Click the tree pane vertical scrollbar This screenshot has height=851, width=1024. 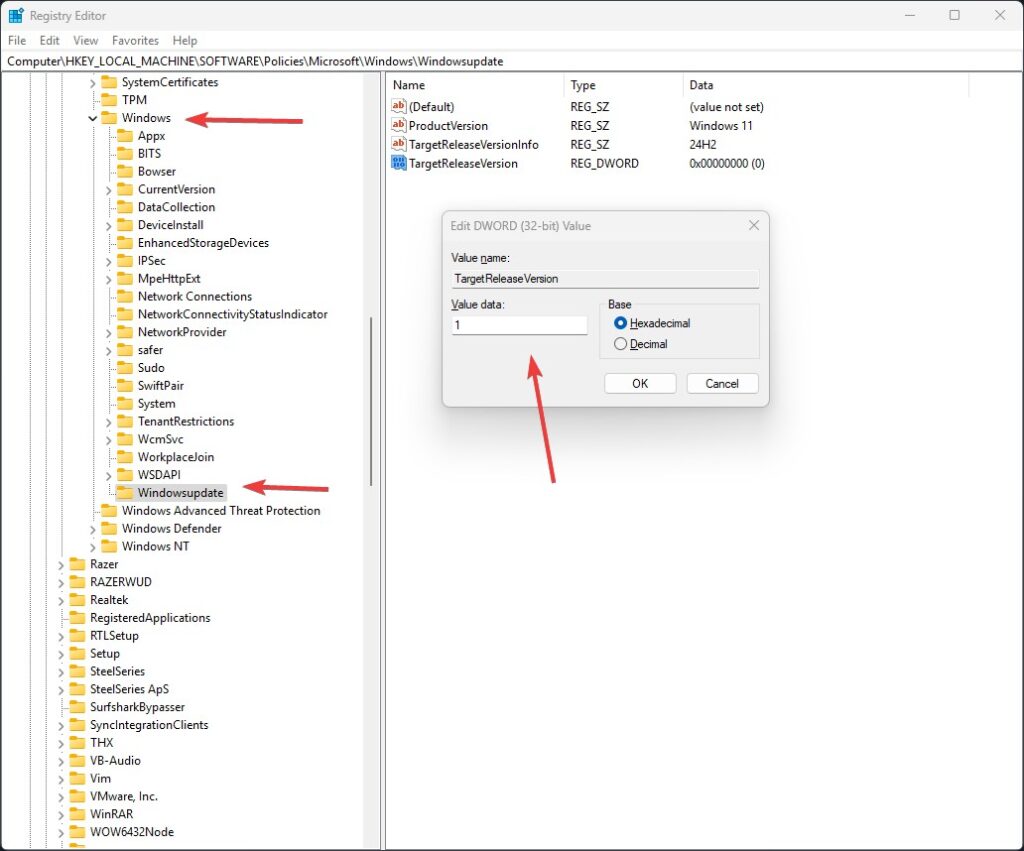point(371,401)
